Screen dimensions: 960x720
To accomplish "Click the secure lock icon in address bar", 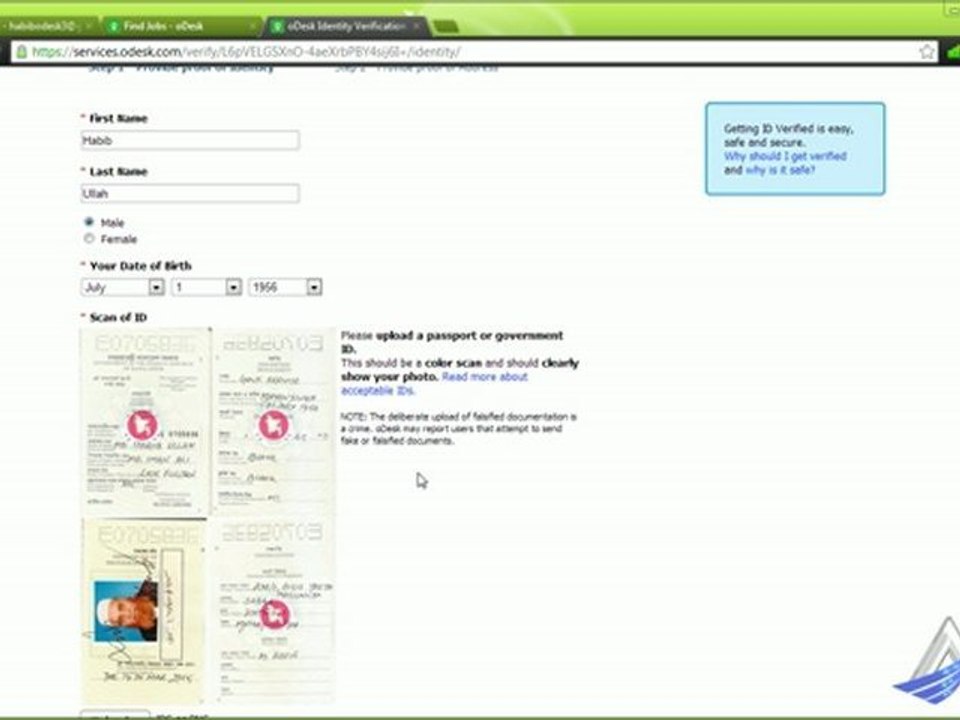I will [x=22, y=52].
